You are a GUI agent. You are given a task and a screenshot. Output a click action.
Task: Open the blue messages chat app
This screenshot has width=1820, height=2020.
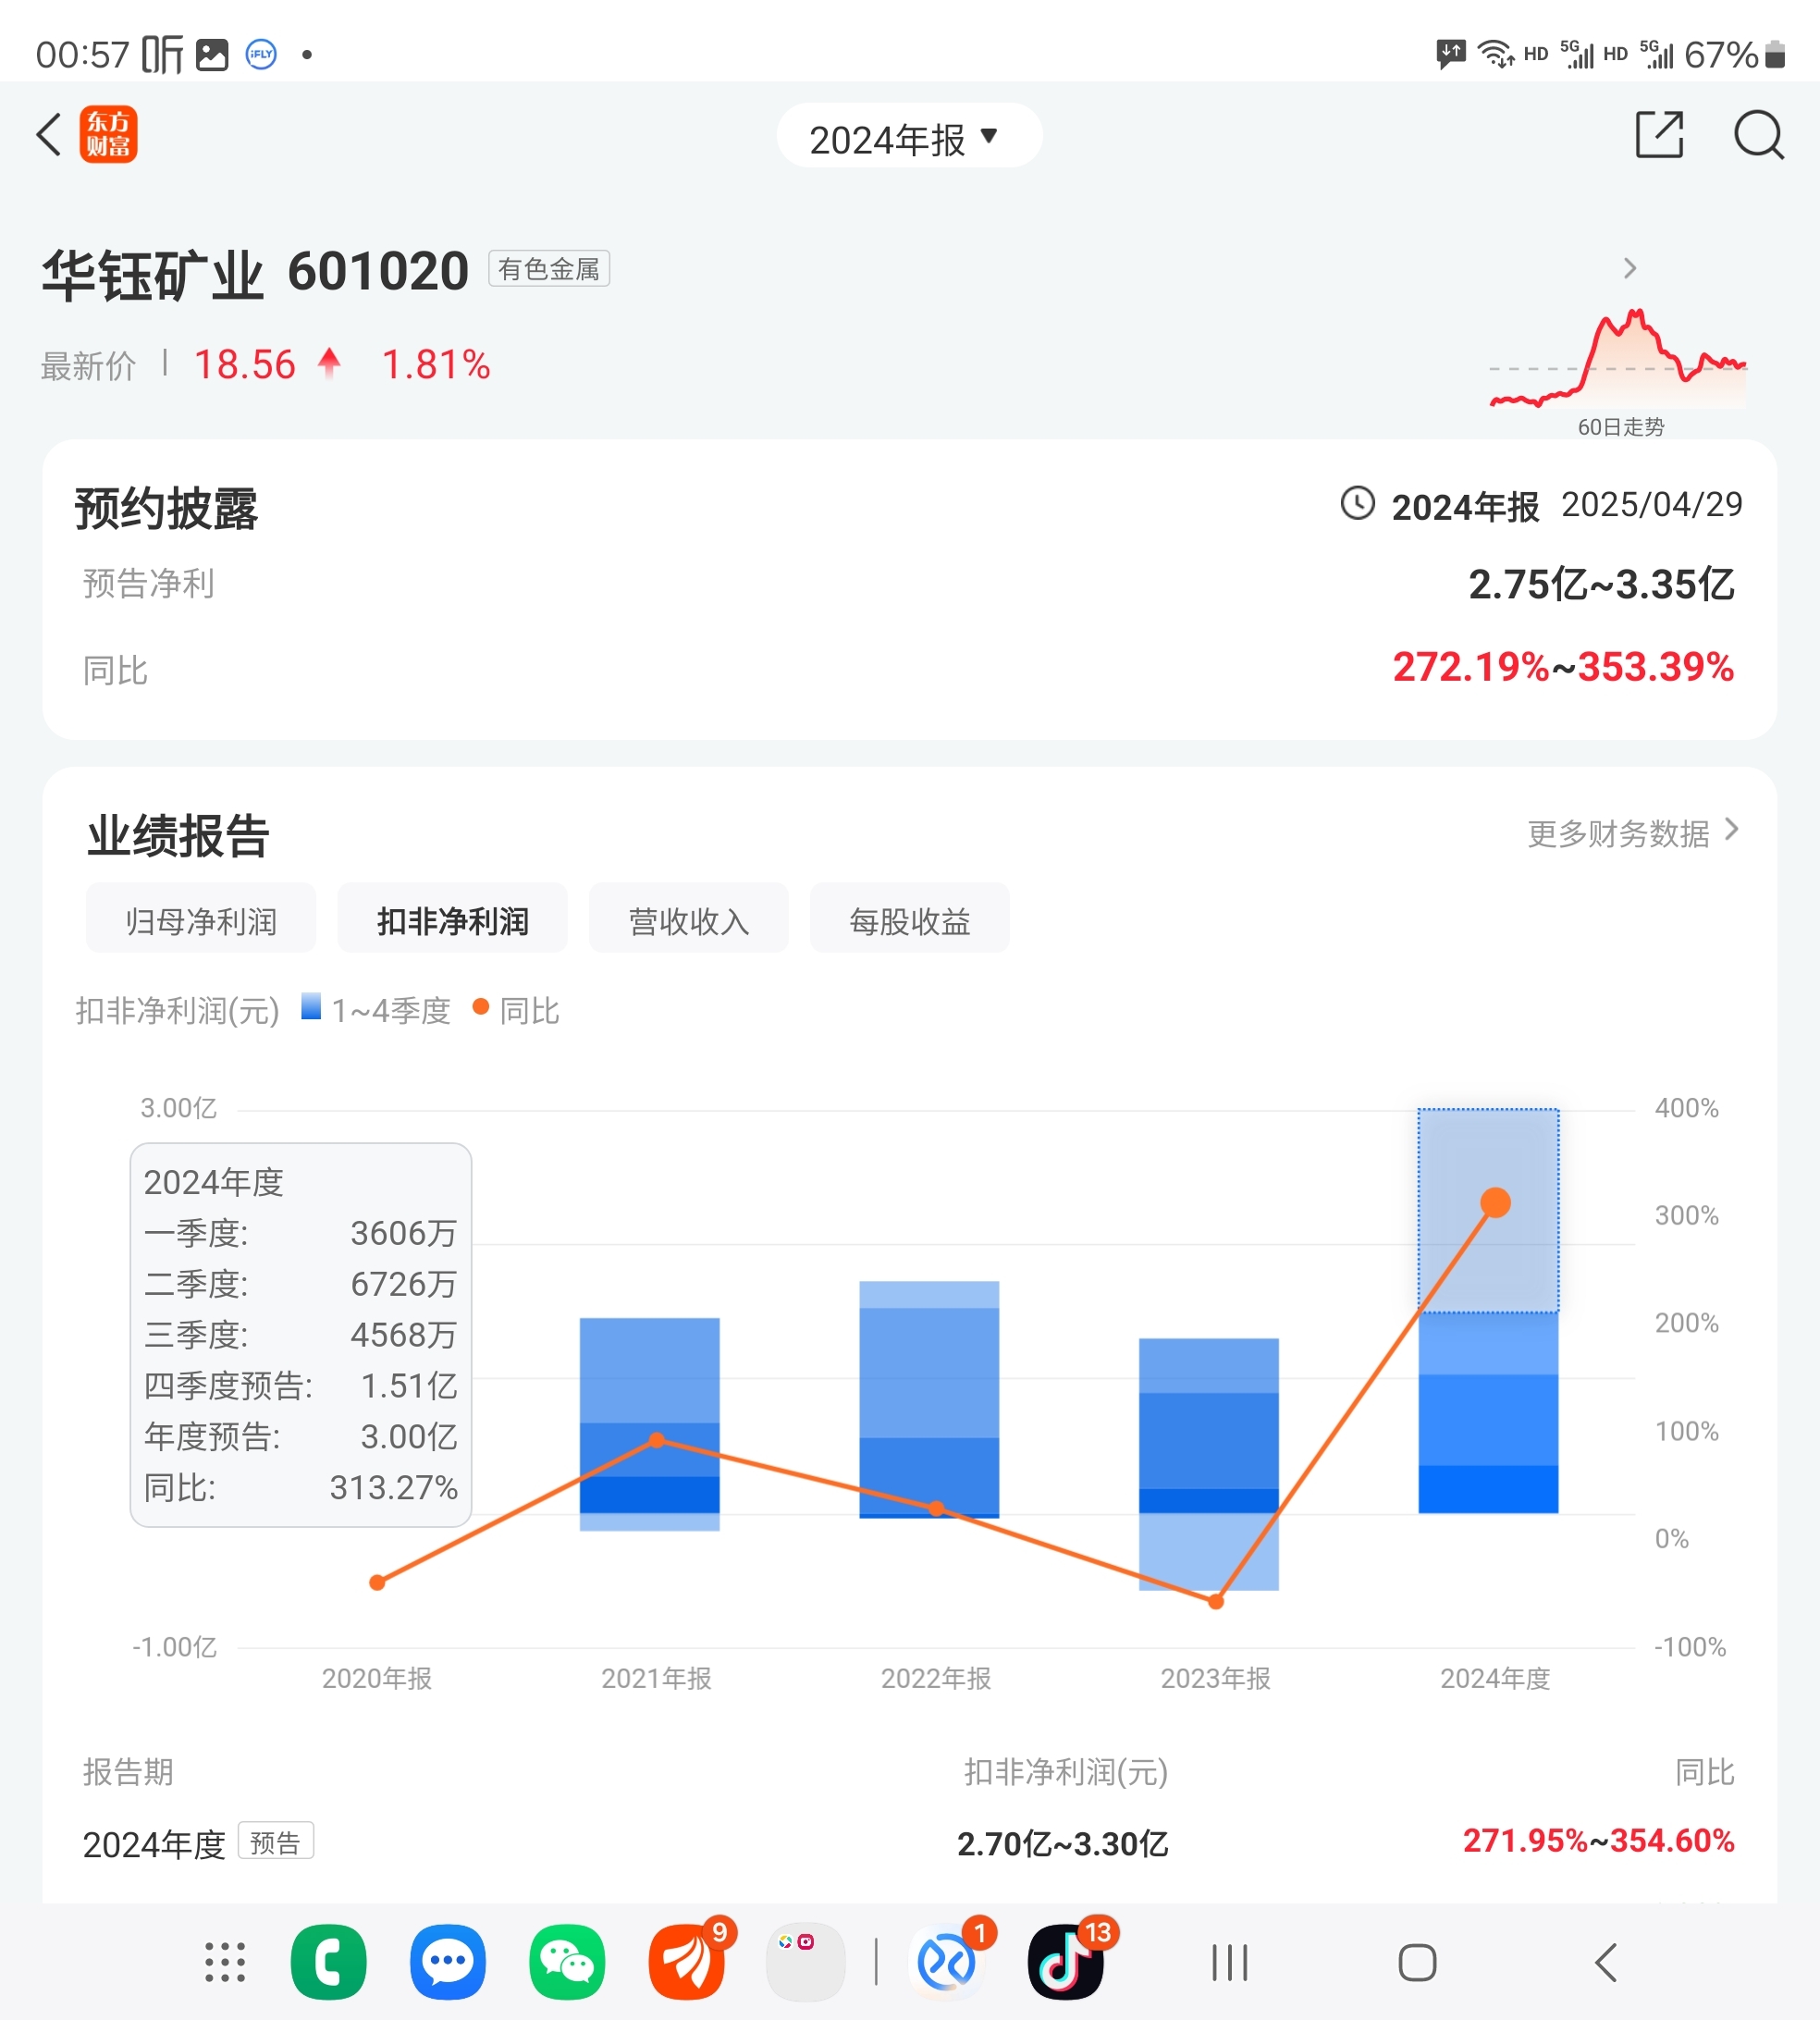coord(447,1962)
